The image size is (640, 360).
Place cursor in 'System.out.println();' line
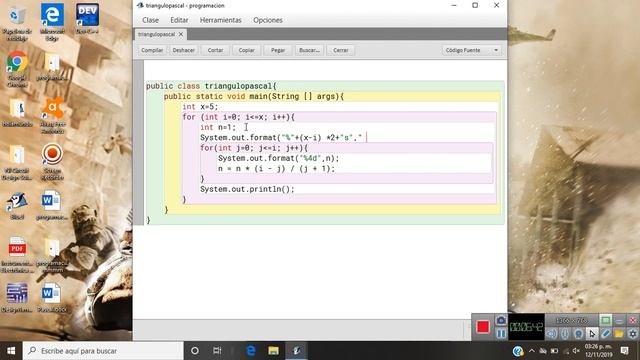pos(247,189)
